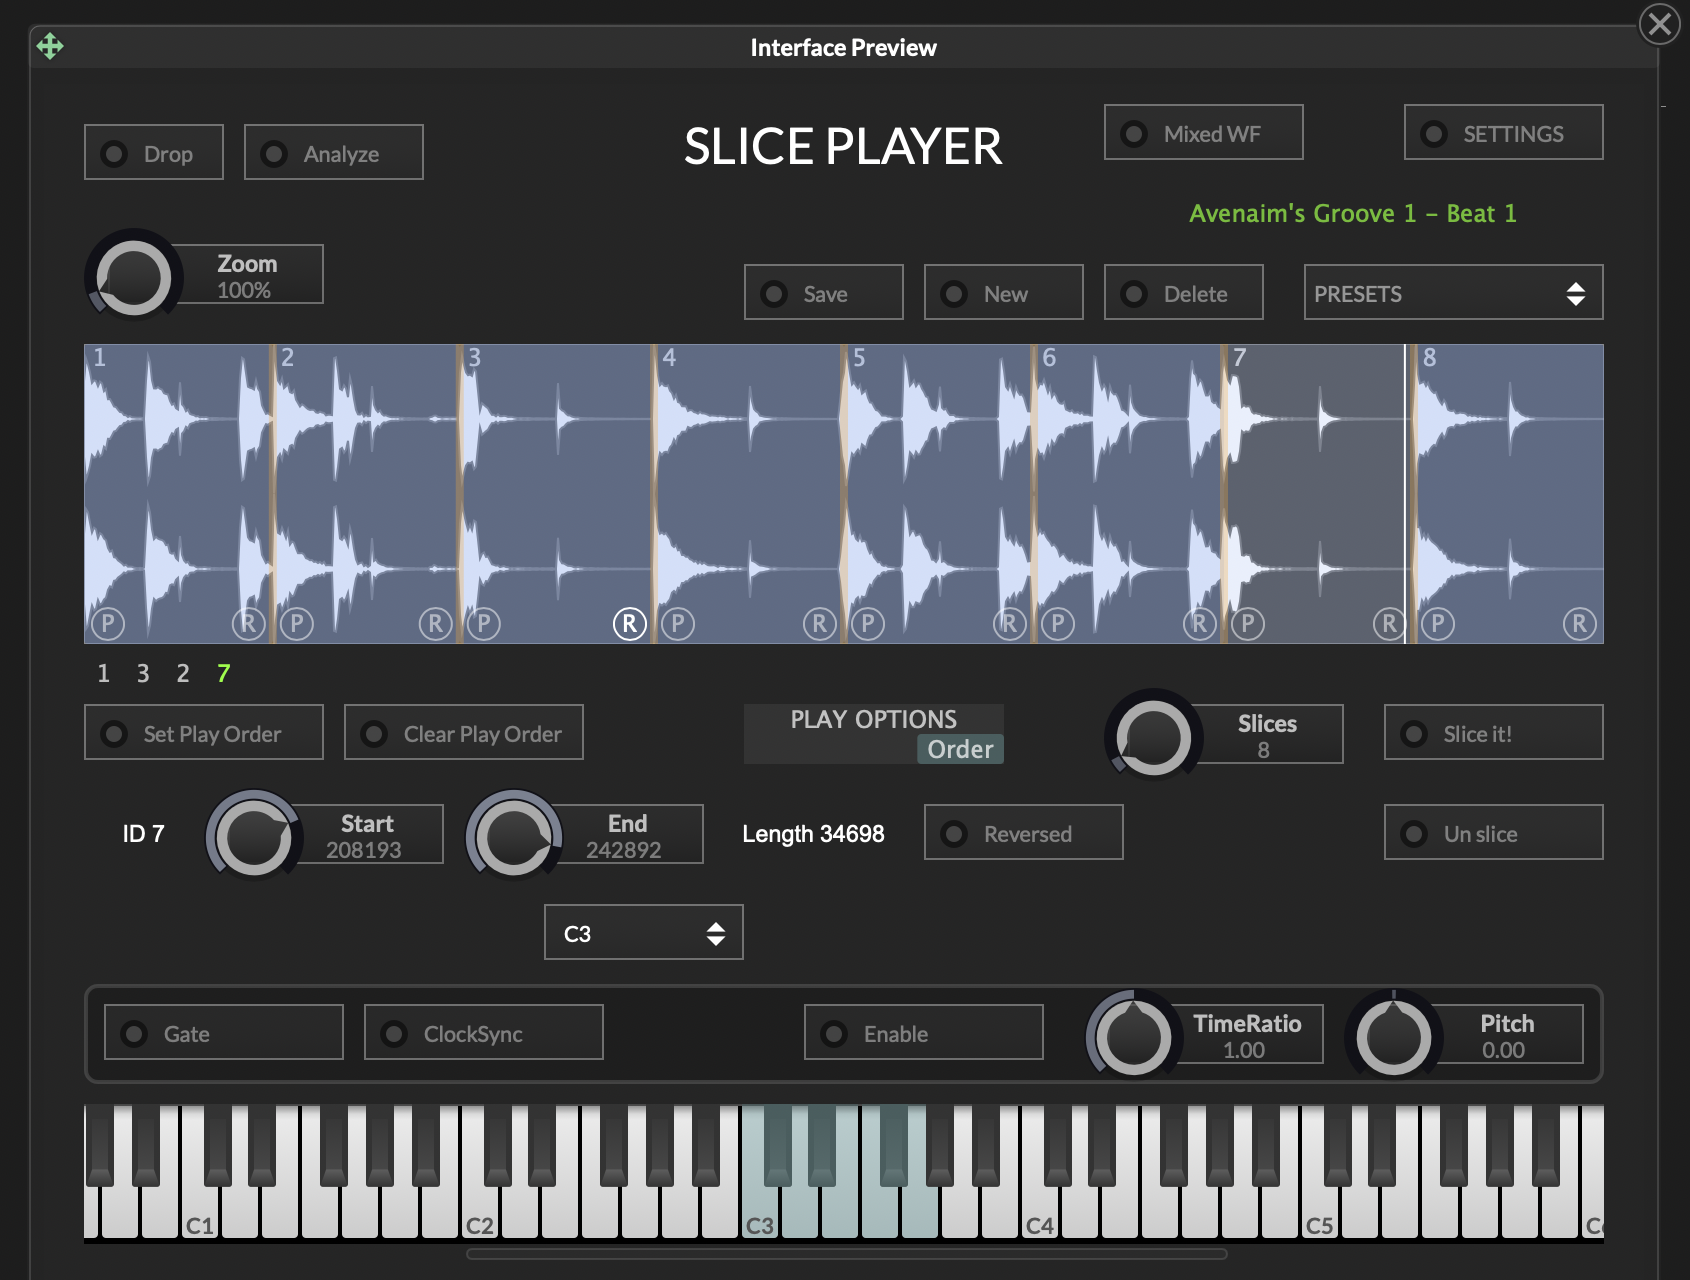Click the Start value 208193
Image resolution: width=1690 pixels, height=1280 pixels.
pos(364,850)
